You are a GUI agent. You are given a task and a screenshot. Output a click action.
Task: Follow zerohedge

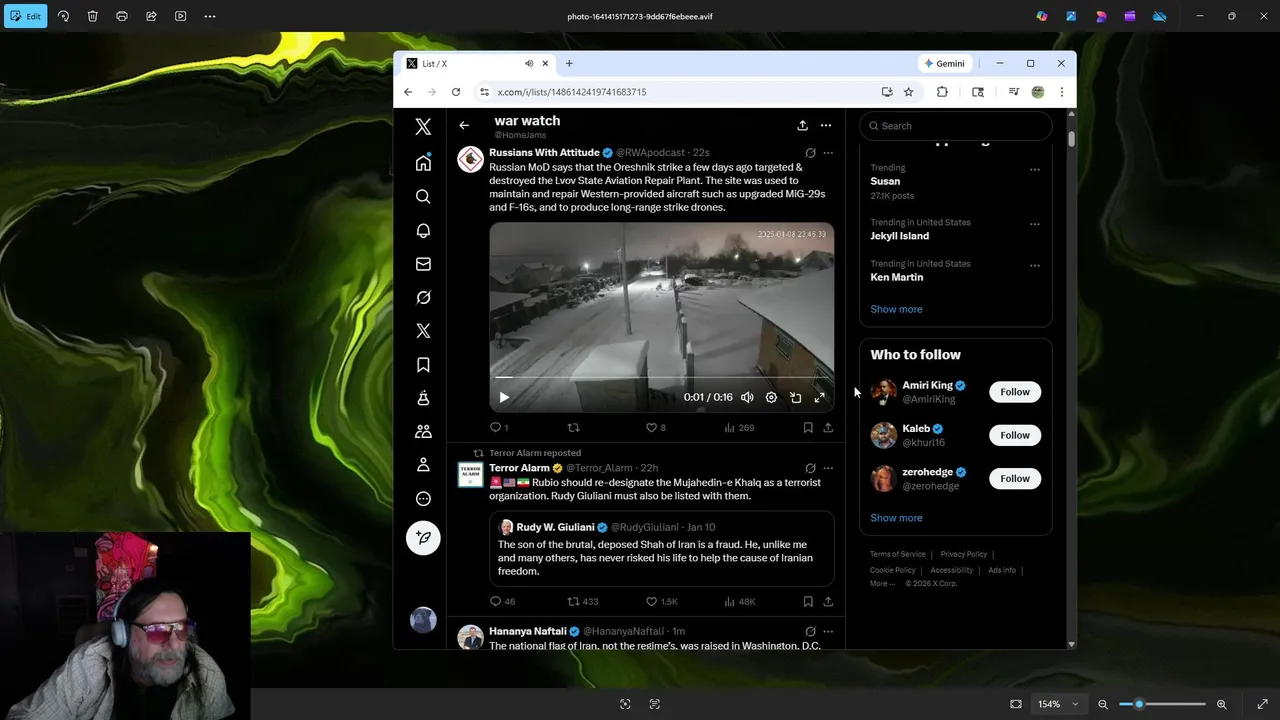coord(1015,478)
